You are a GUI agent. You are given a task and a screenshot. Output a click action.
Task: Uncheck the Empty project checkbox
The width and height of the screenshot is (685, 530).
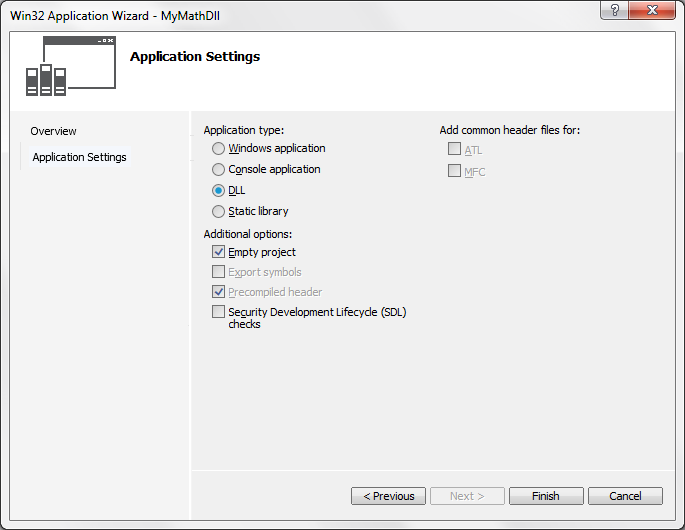(218, 252)
